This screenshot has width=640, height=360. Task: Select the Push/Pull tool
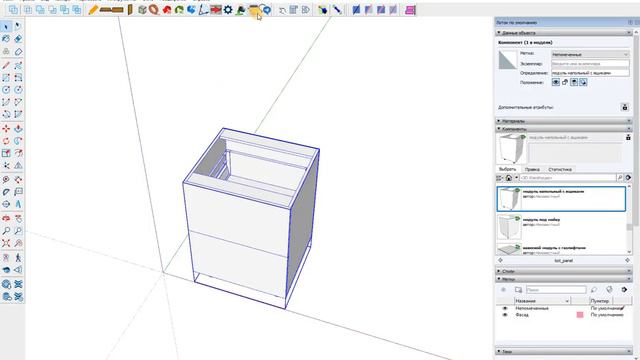18,129
